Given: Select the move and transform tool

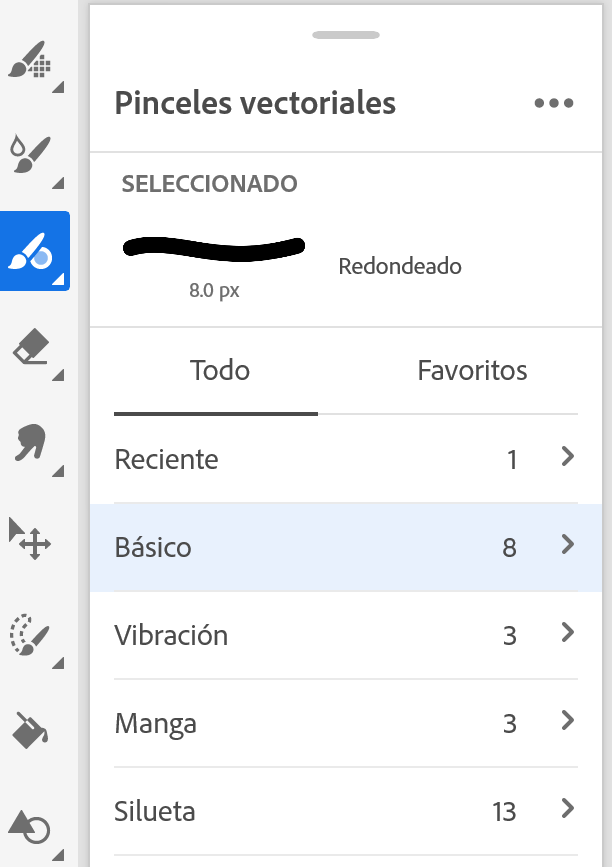Looking at the screenshot, I should click(x=32, y=538).
